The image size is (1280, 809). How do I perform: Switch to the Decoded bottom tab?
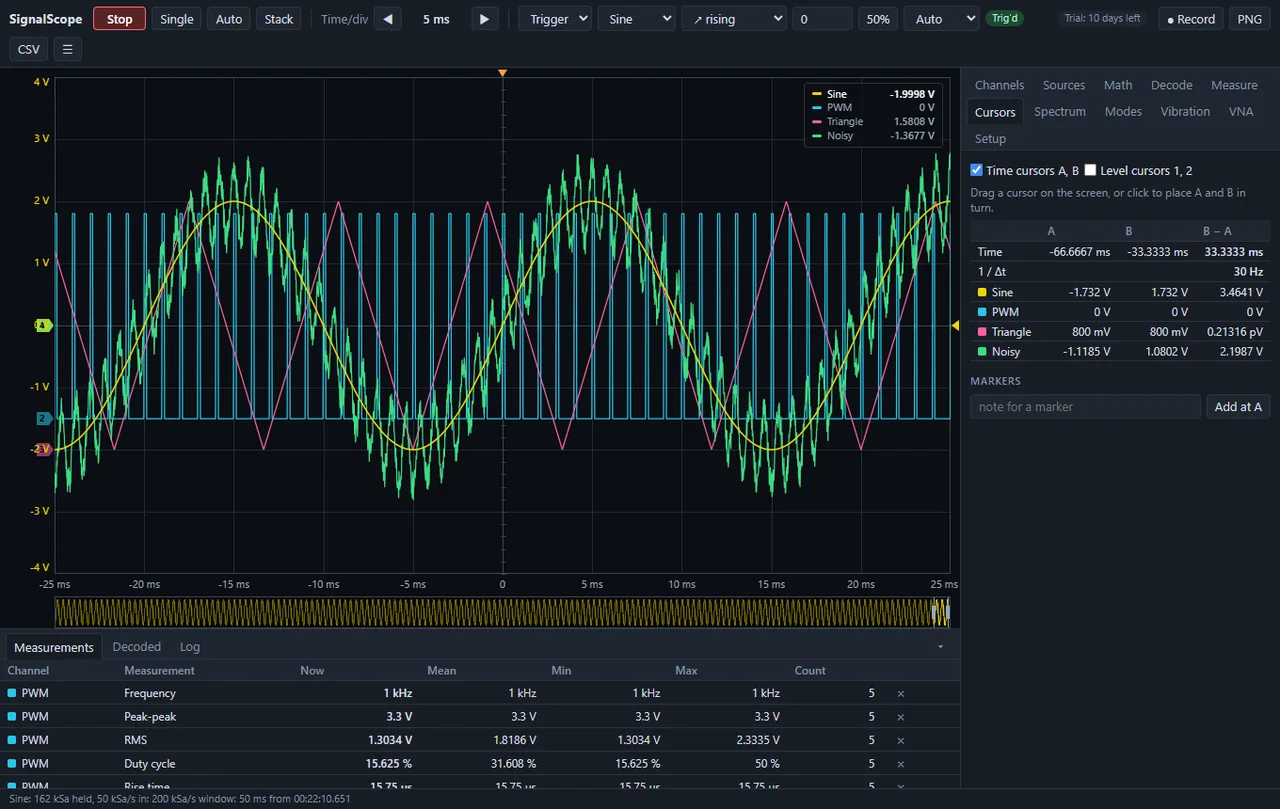click(x=137, y=647)
